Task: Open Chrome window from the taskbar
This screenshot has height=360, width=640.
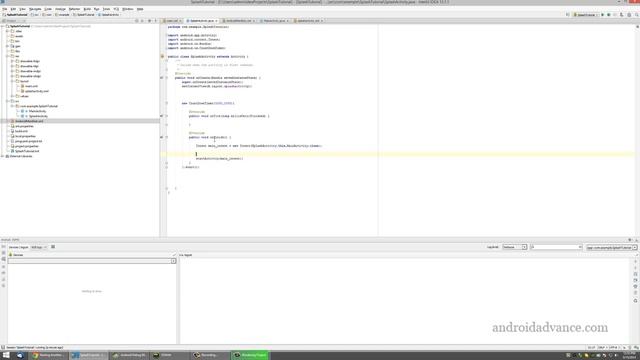Action: coord(48,355)
